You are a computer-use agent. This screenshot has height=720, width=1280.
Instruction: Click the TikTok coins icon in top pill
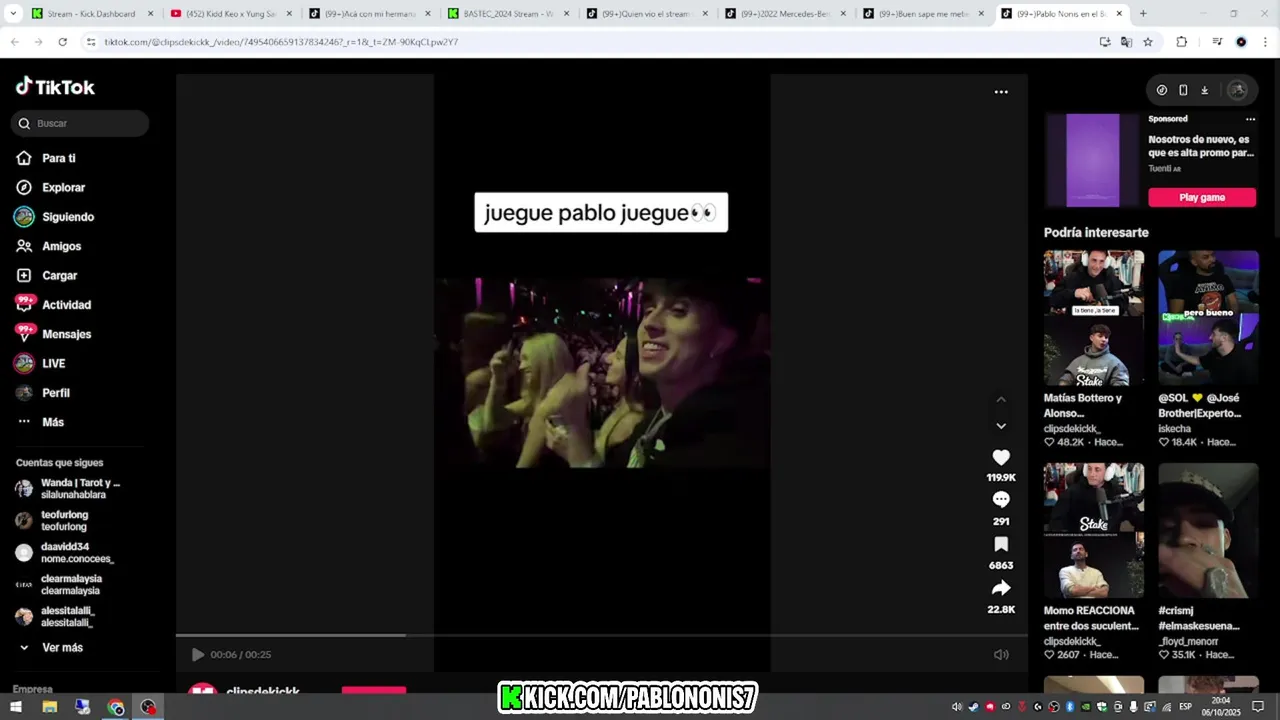(x=1161, y=90)
